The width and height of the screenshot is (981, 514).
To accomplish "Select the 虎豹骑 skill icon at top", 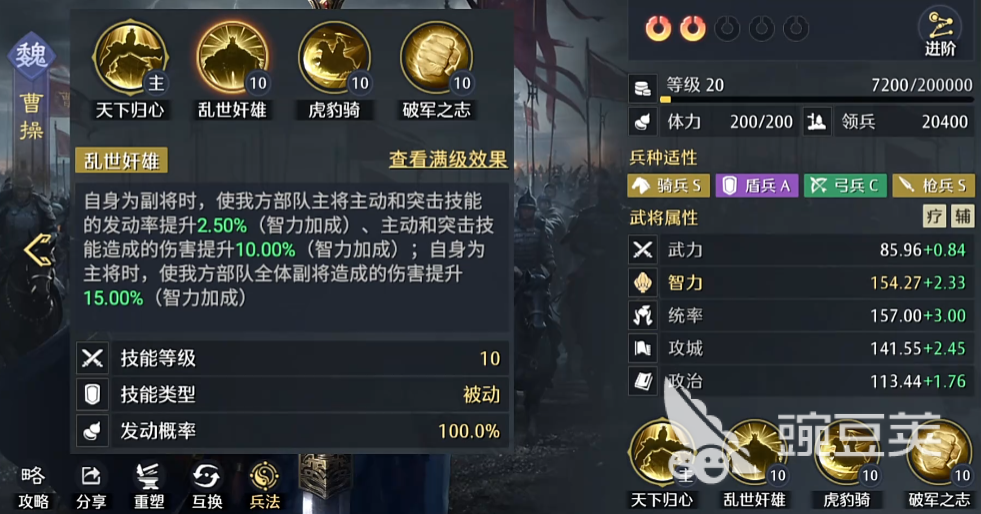I will pyautogui.click(x=335, y=58).
